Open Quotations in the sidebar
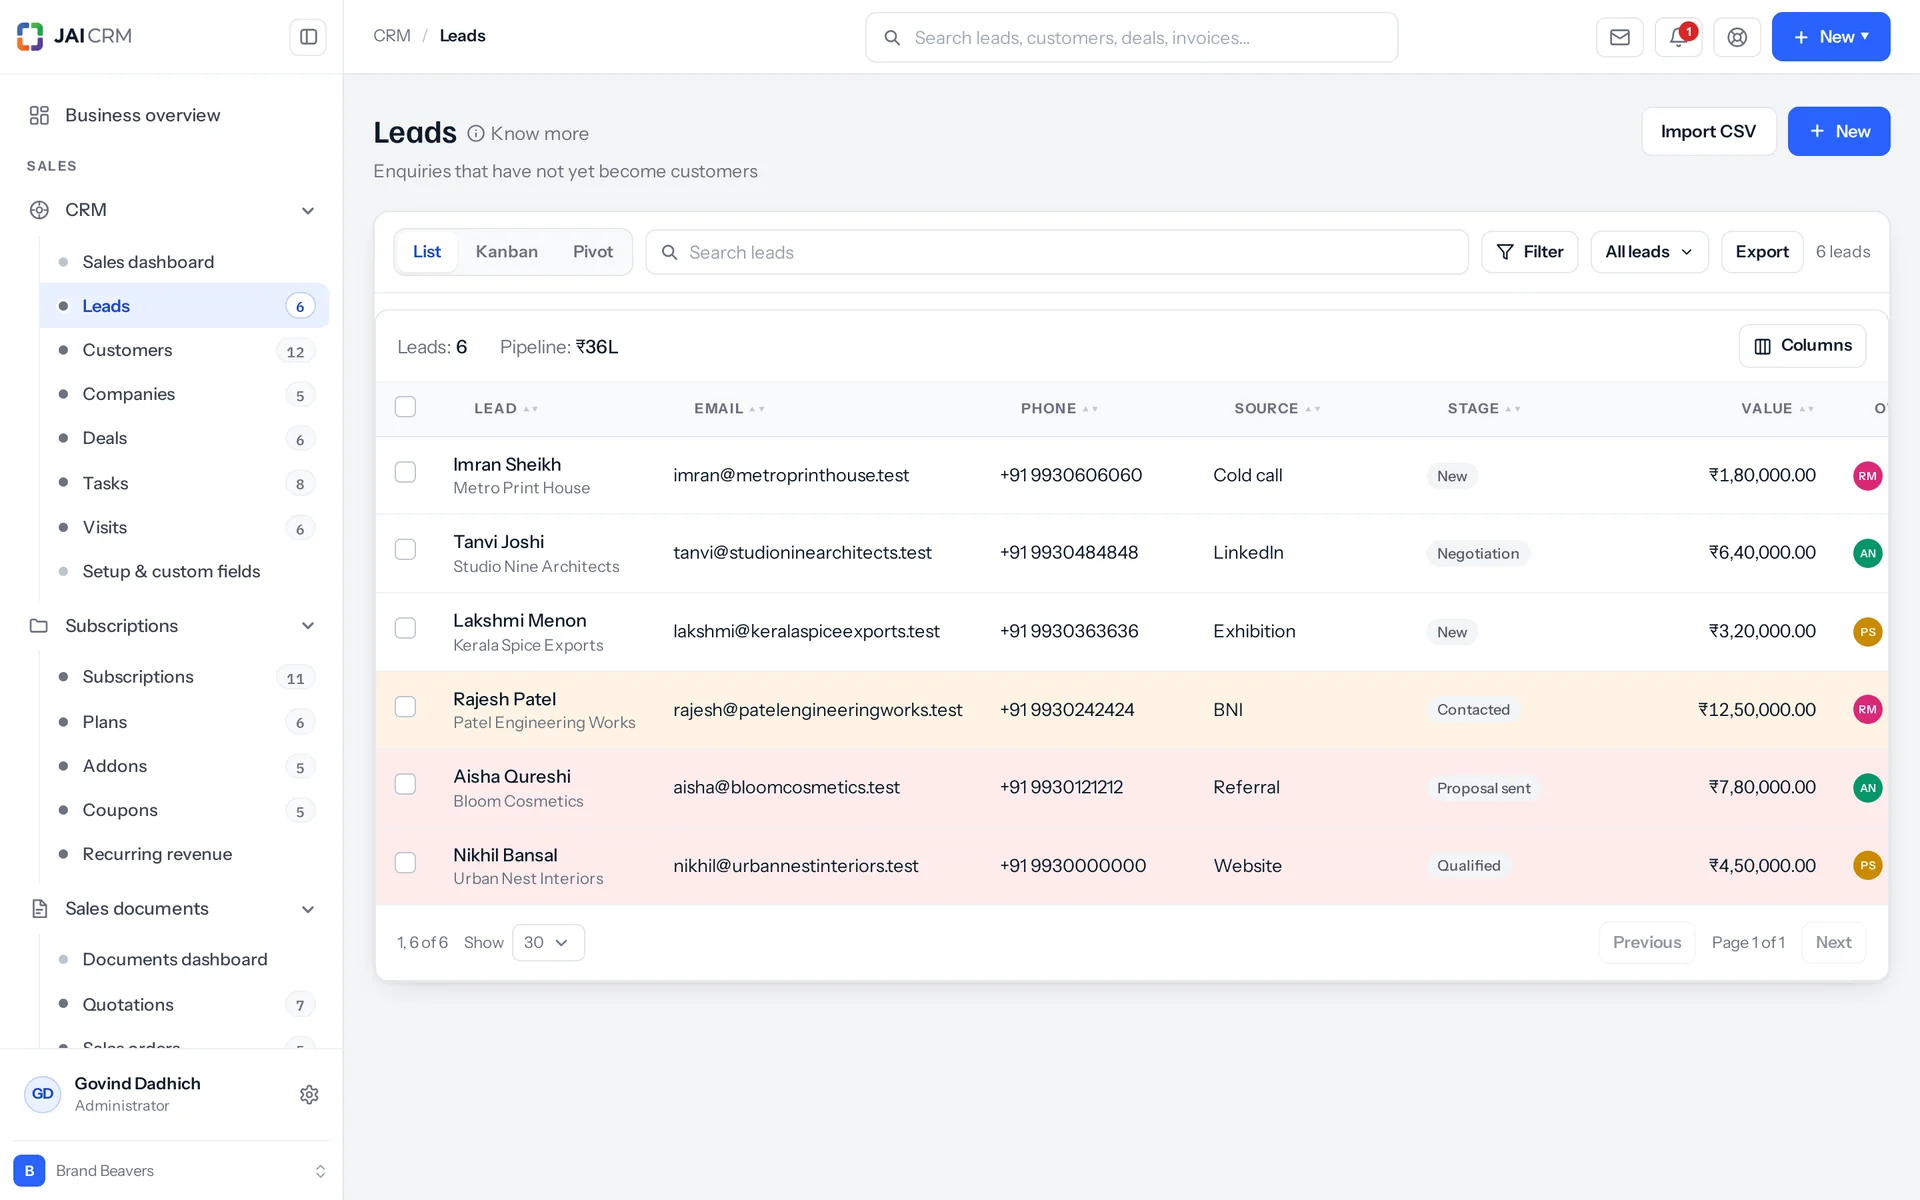This screenshot has height=1200, width=1920. point(184,1004)
